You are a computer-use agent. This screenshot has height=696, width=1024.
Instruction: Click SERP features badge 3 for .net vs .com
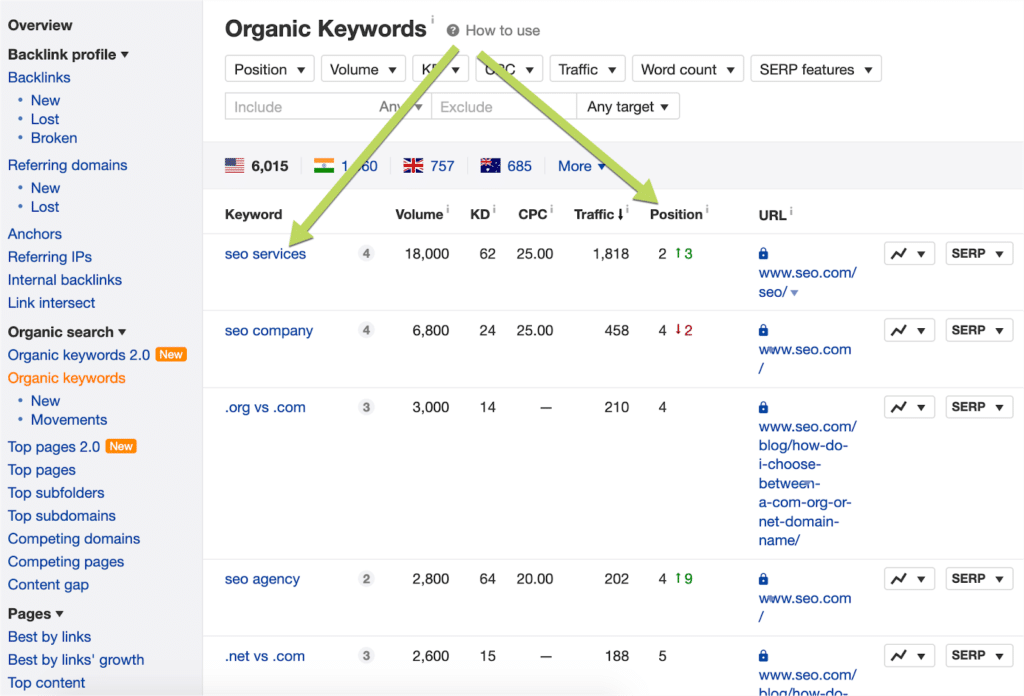click(x=366, y=656)
